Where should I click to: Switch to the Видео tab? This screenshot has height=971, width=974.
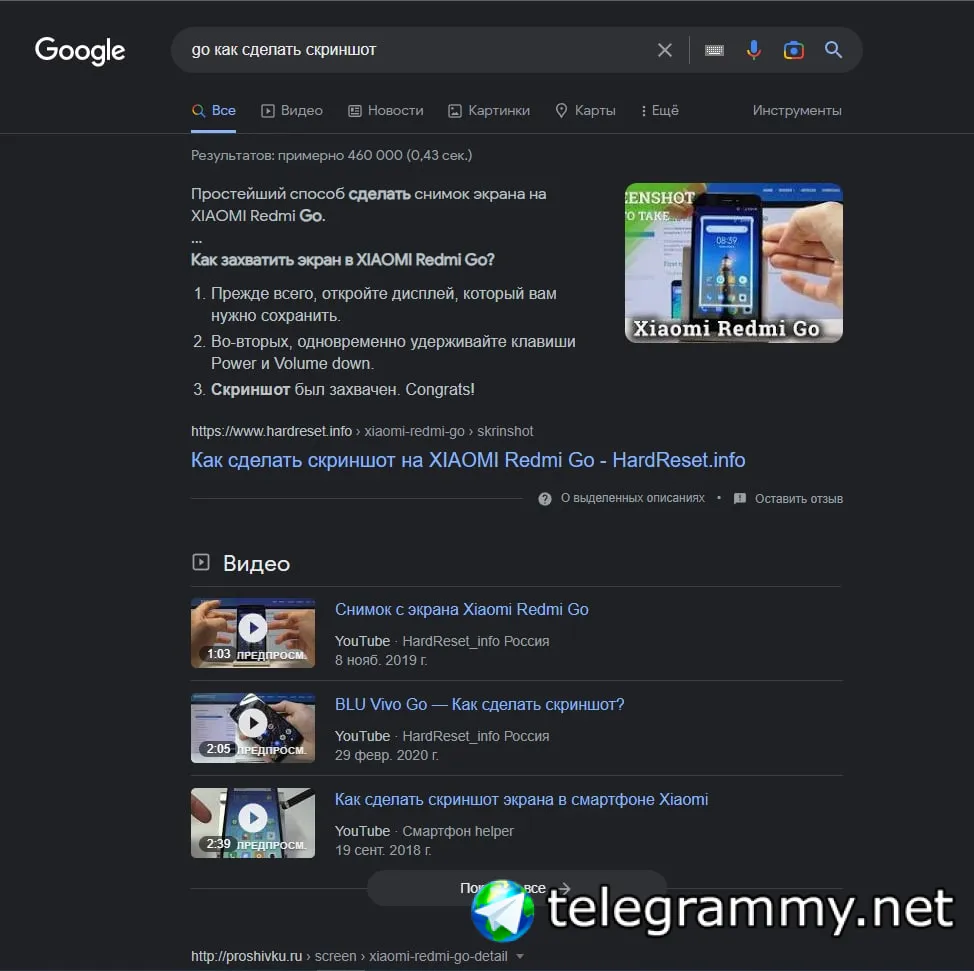pos(292,111)
